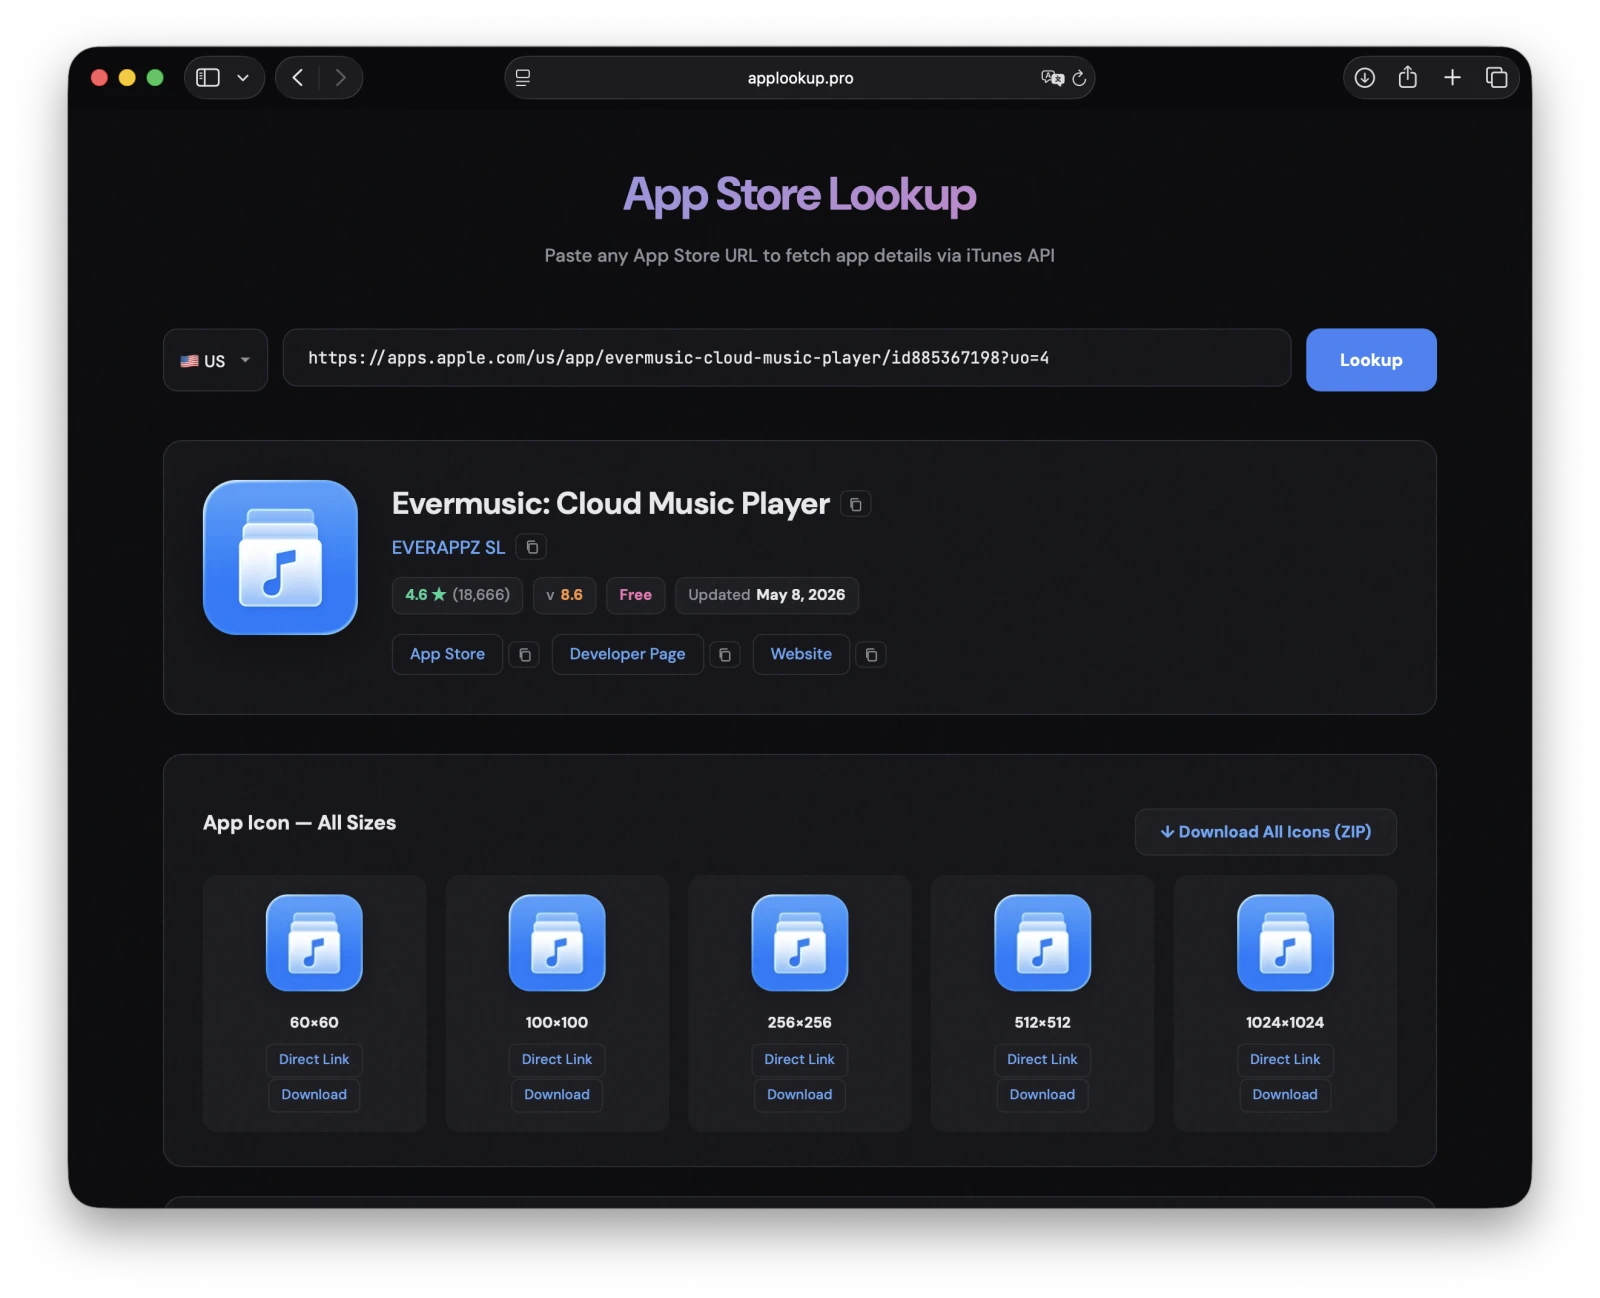Image resolution: width=1600 pixels, height=1298 pixels.
Task: Click the Lookup button
Action: tap(1371, 360)
